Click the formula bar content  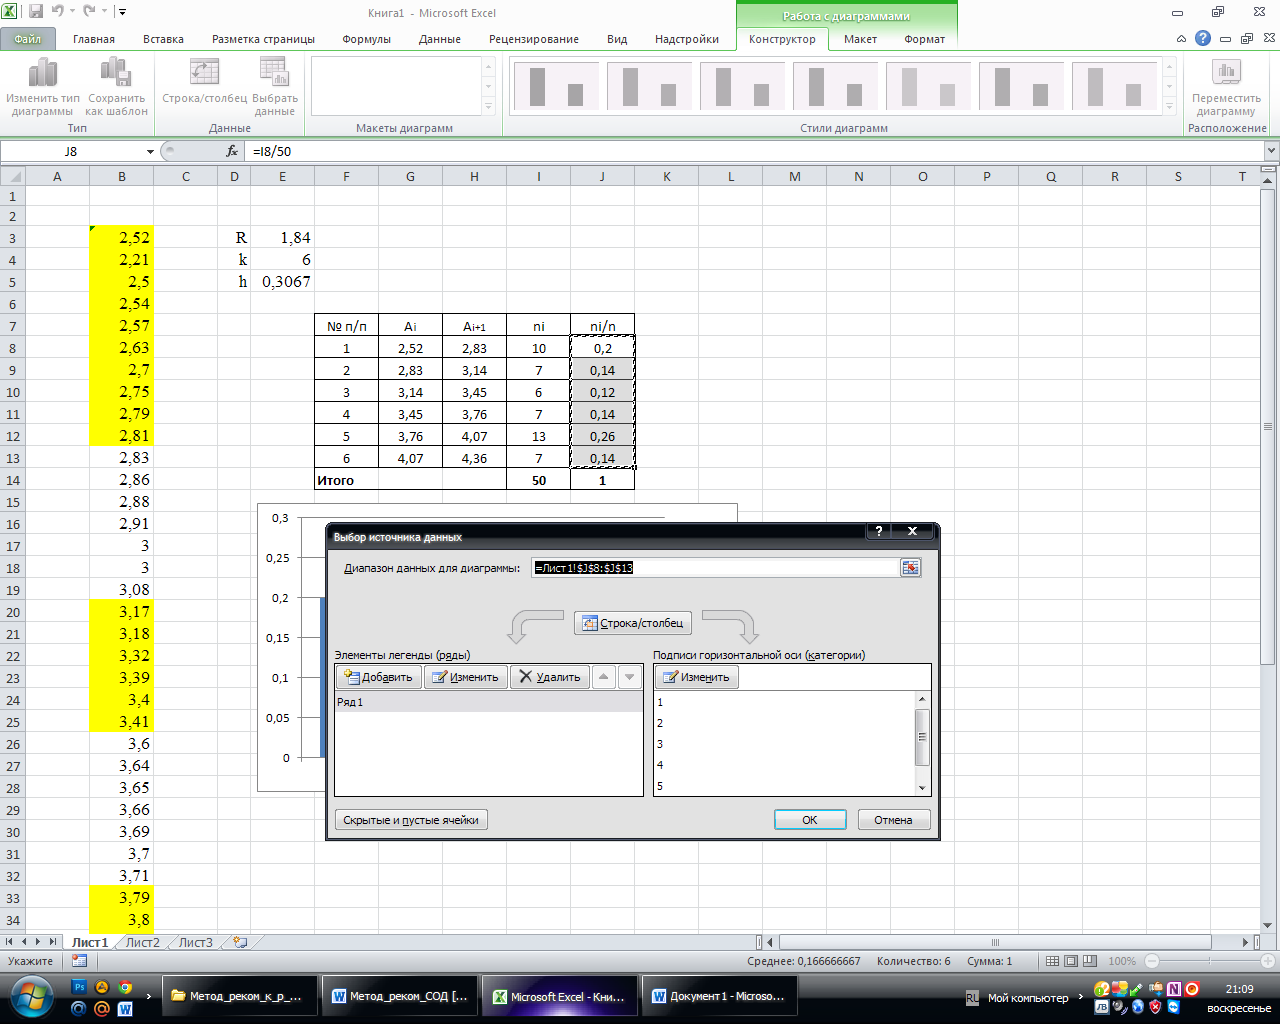[755, 151]
